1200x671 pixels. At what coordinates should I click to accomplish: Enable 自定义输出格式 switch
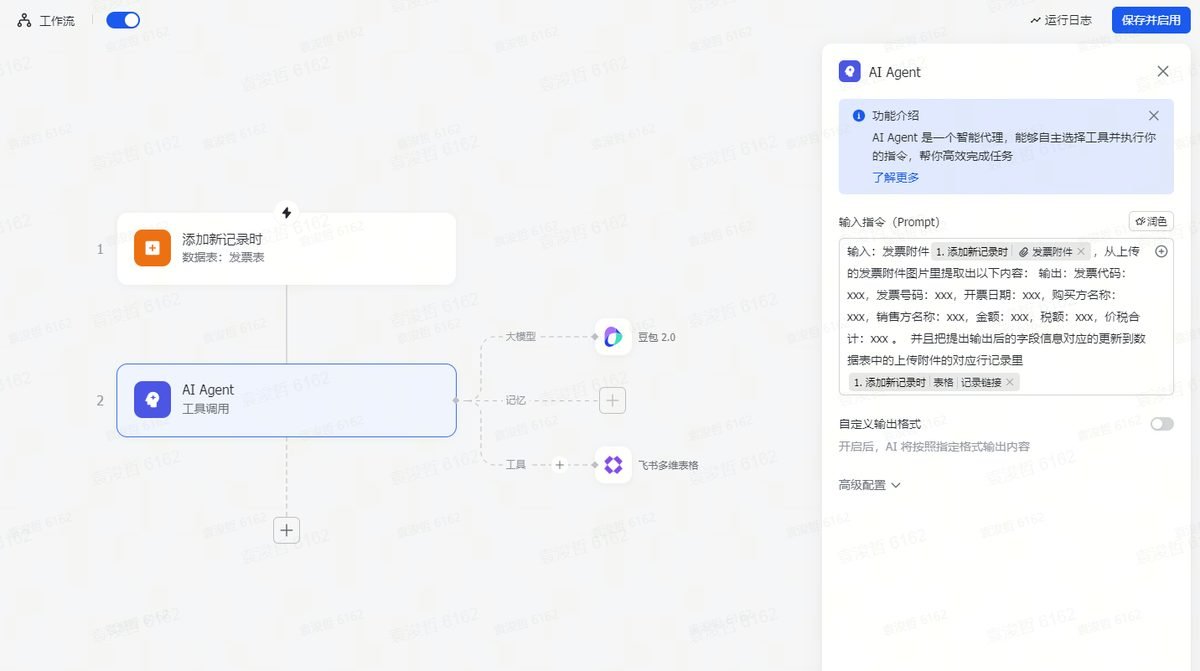pos(1161,424)
